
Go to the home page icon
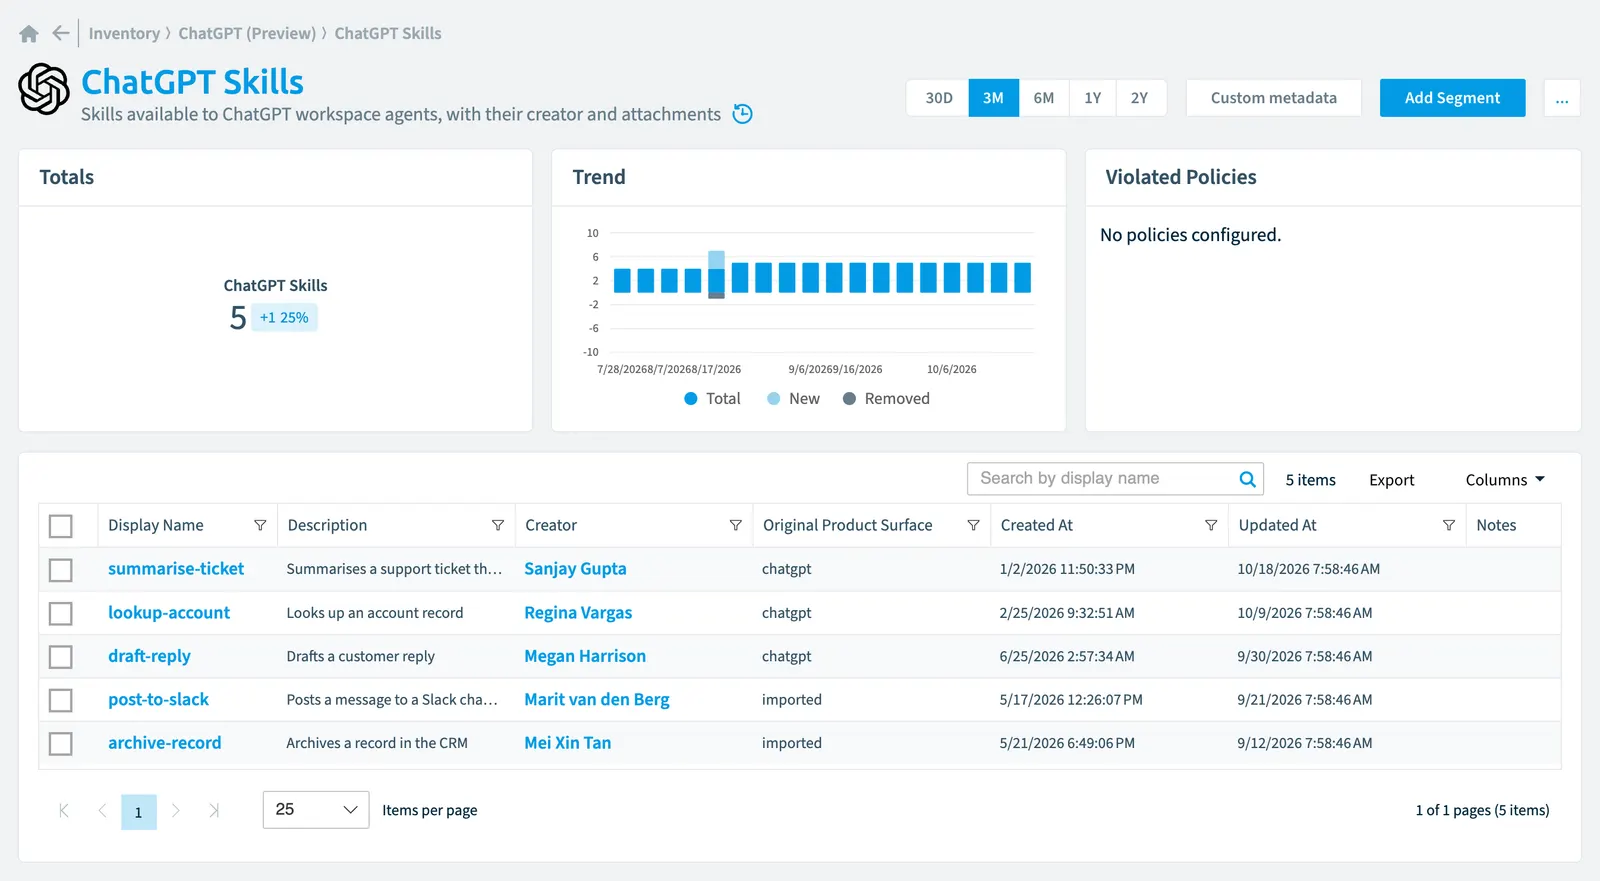click(29, 34)
